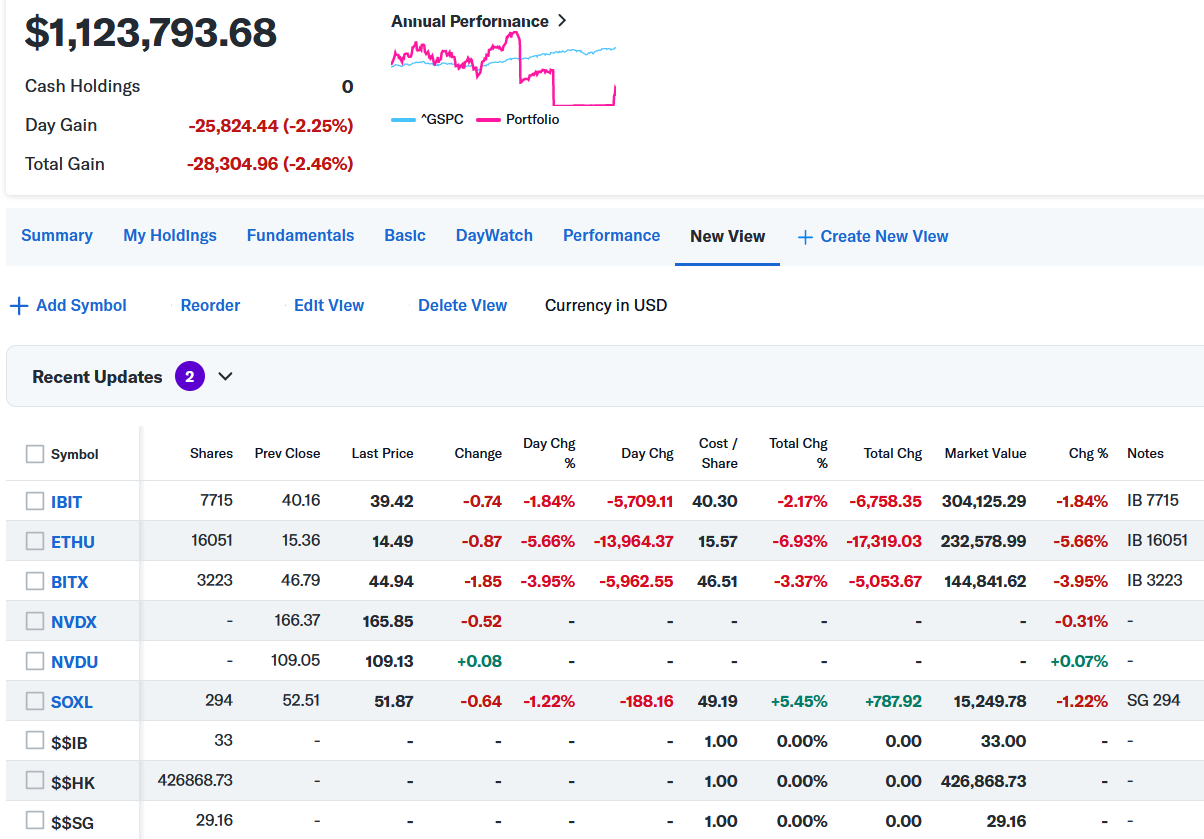This screenshot has height=839, width=1204.
Task: Click the annual performance chart thumbnail
Action: point(503,68)
